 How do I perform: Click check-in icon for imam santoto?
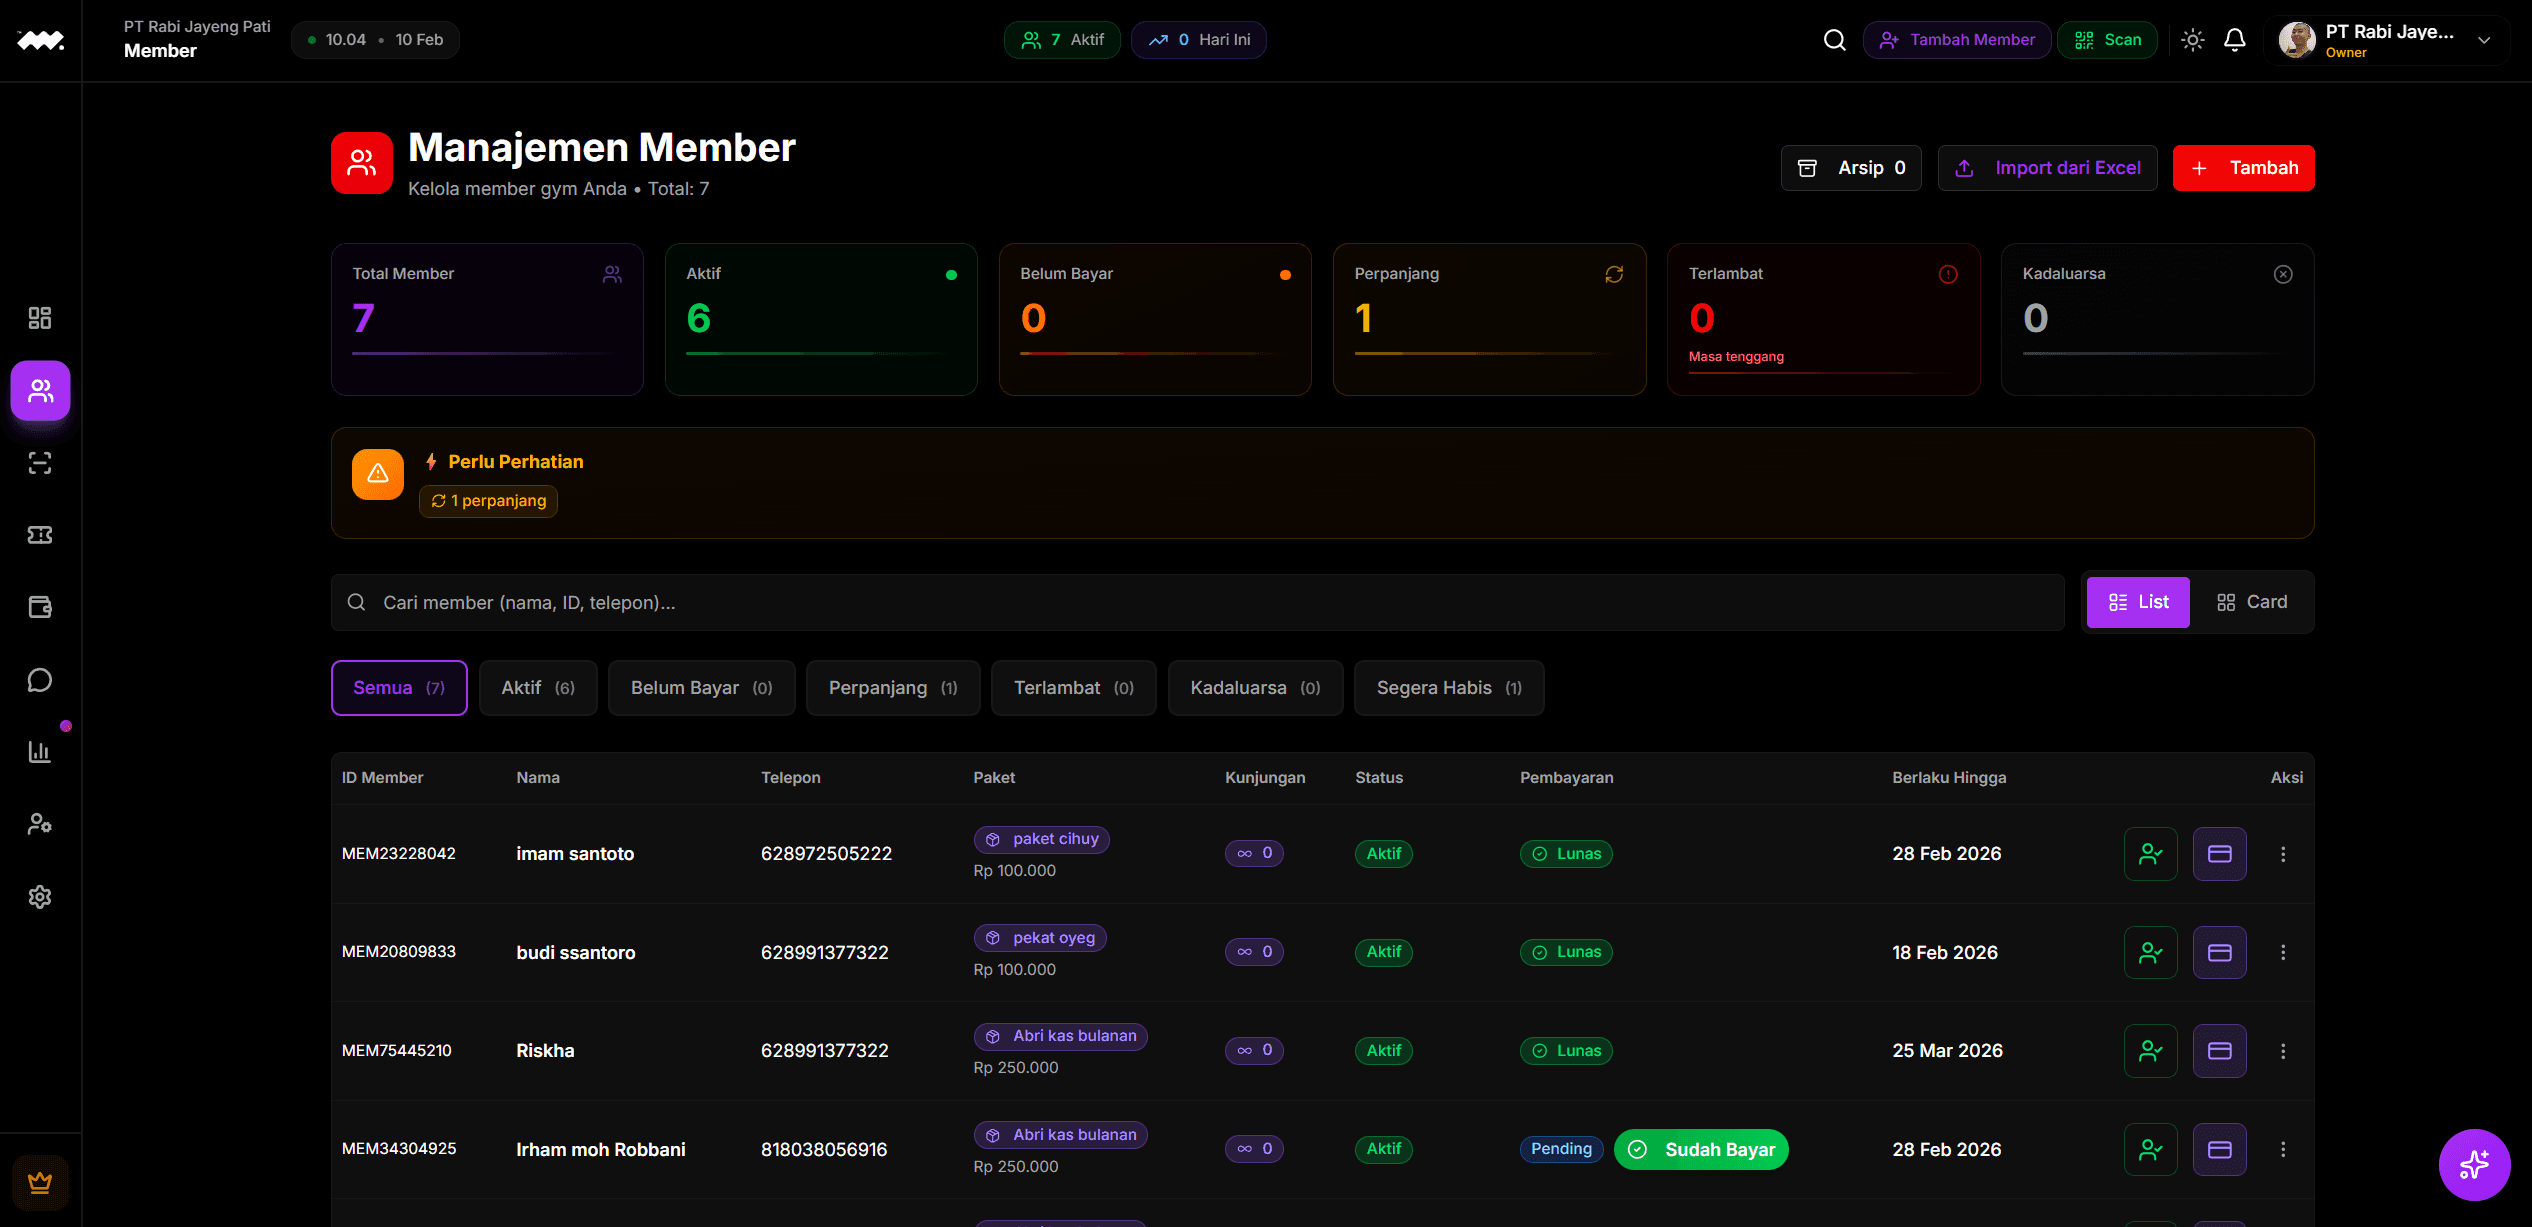click(x=2150, y=854)
